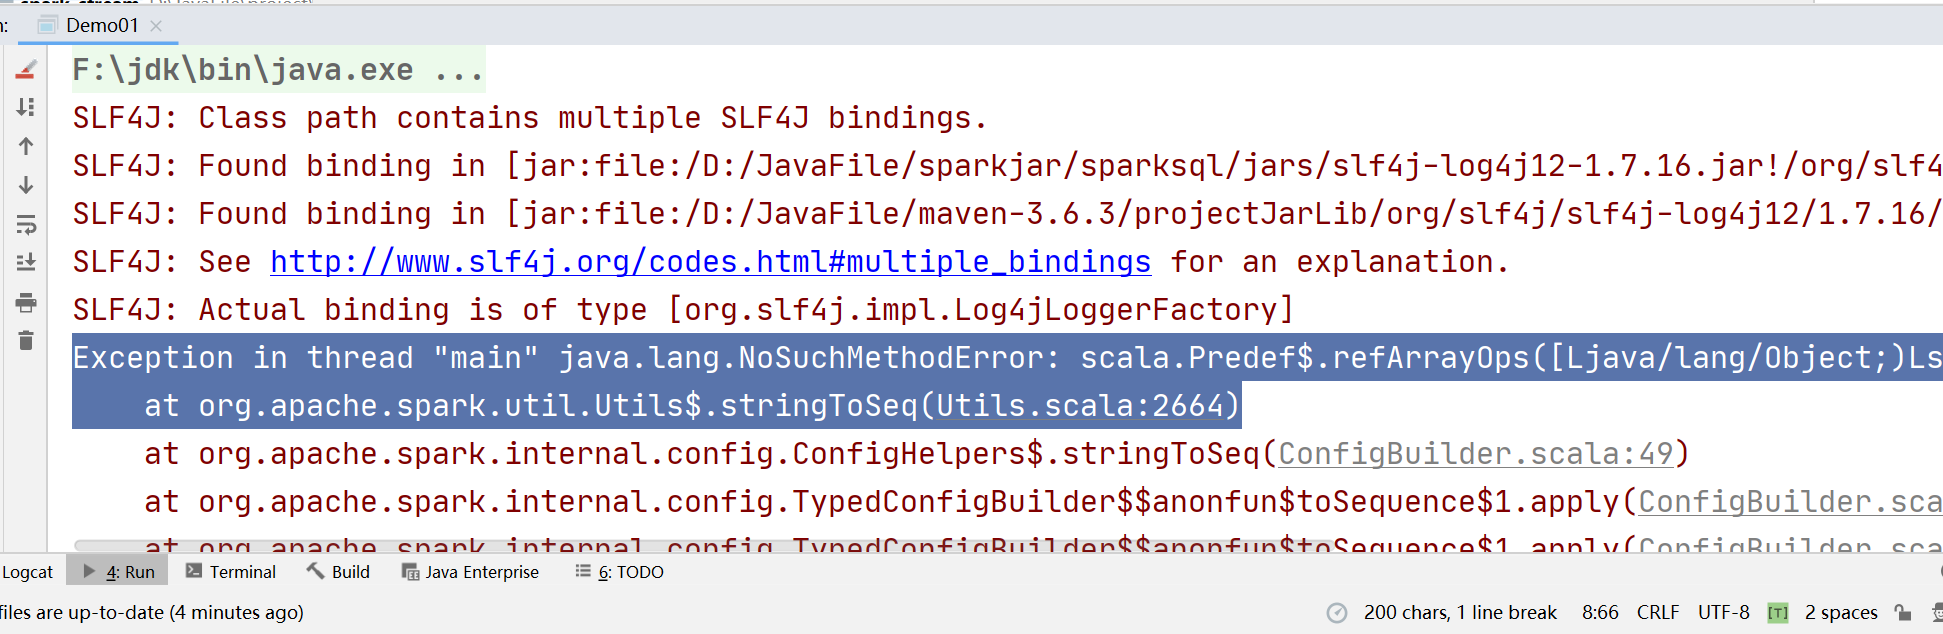The width and height of the screenshot is (1943, 634).
Task: Clear console with the trash icon
Action: pyautogui.click(x=26, y=341)
